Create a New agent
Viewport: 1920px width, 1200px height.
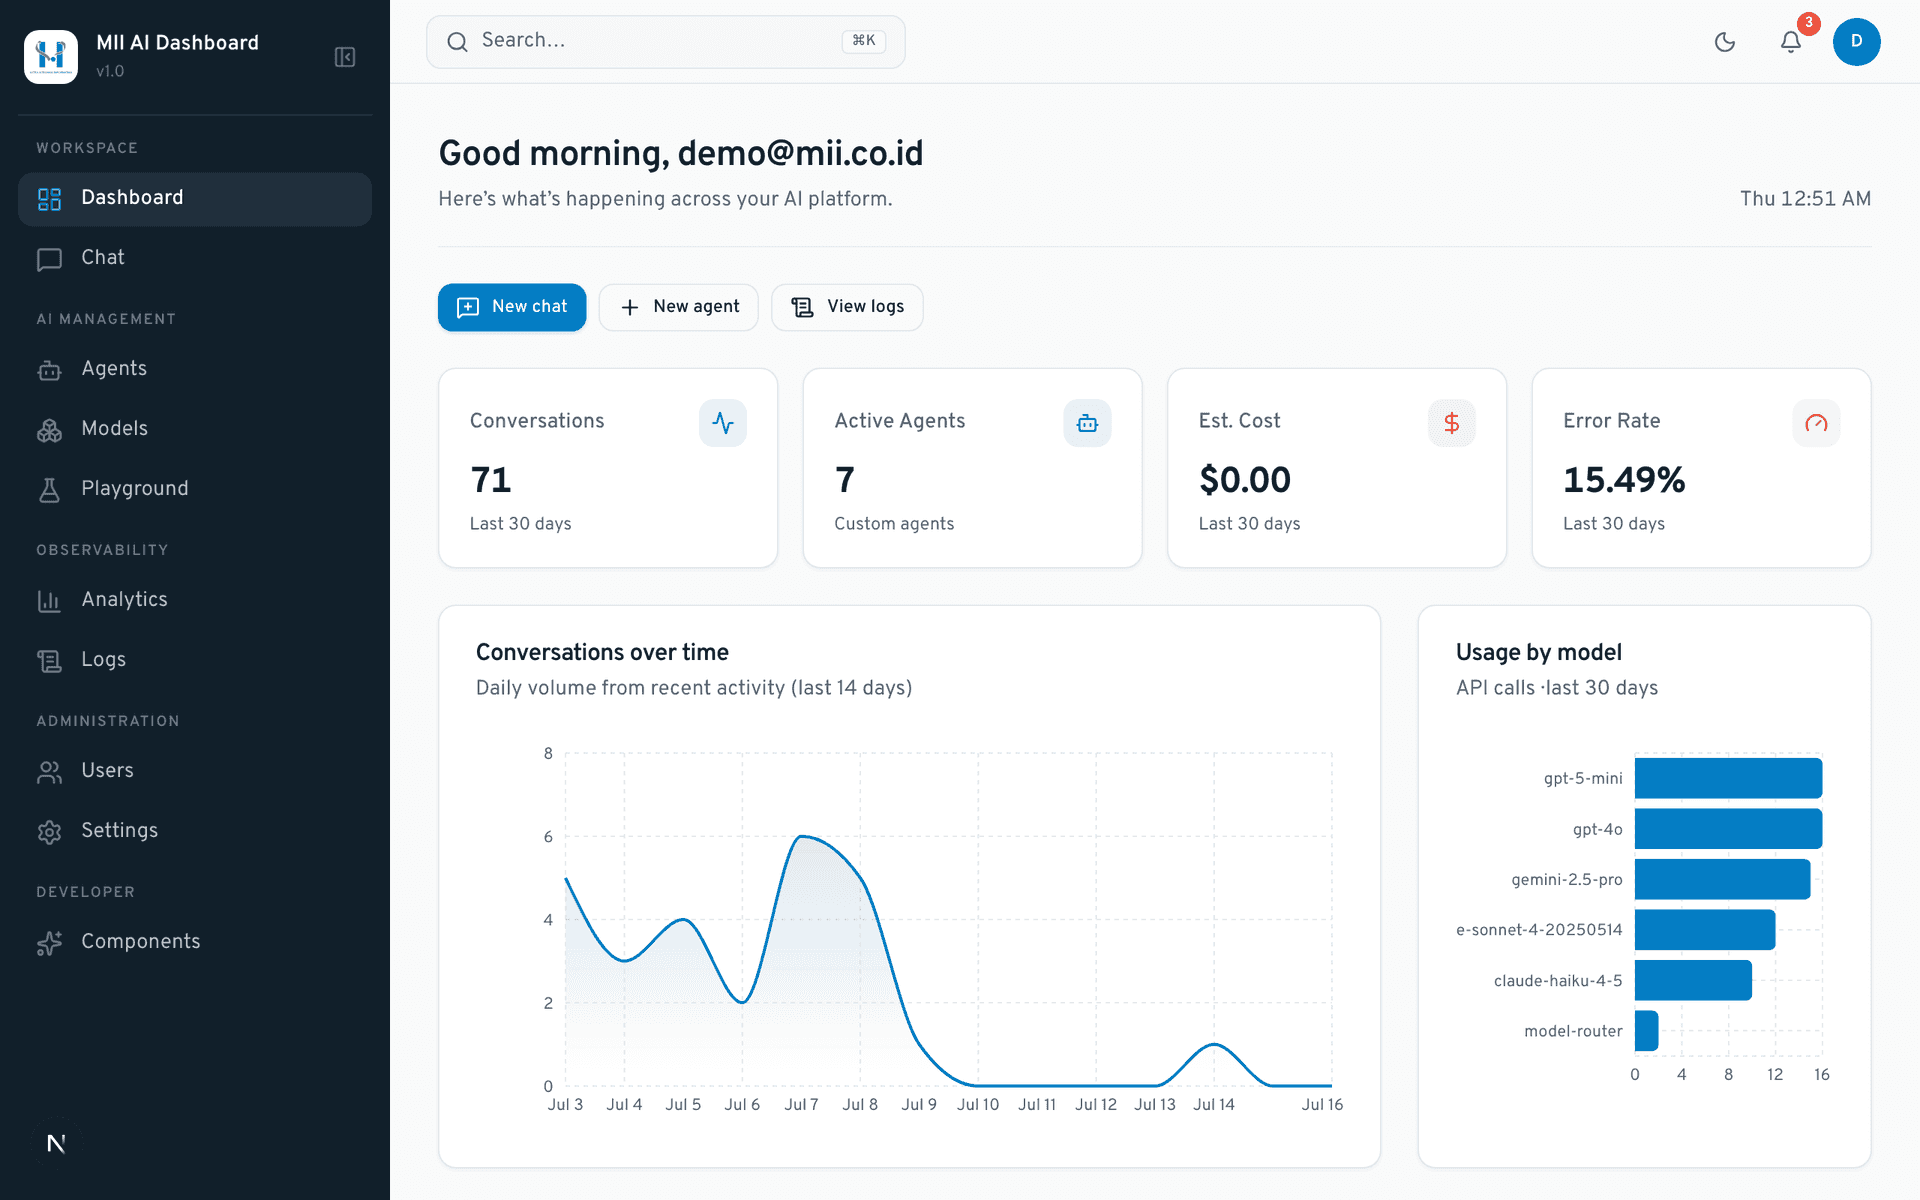point(679,307)
